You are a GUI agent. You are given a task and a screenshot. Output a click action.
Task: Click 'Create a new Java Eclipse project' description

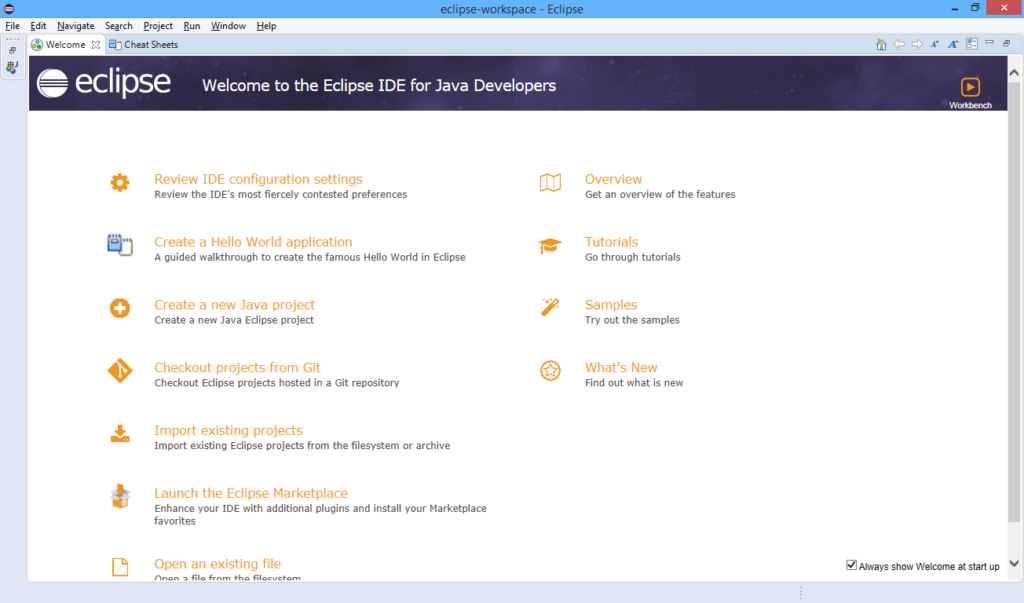(x=234, y=319)
